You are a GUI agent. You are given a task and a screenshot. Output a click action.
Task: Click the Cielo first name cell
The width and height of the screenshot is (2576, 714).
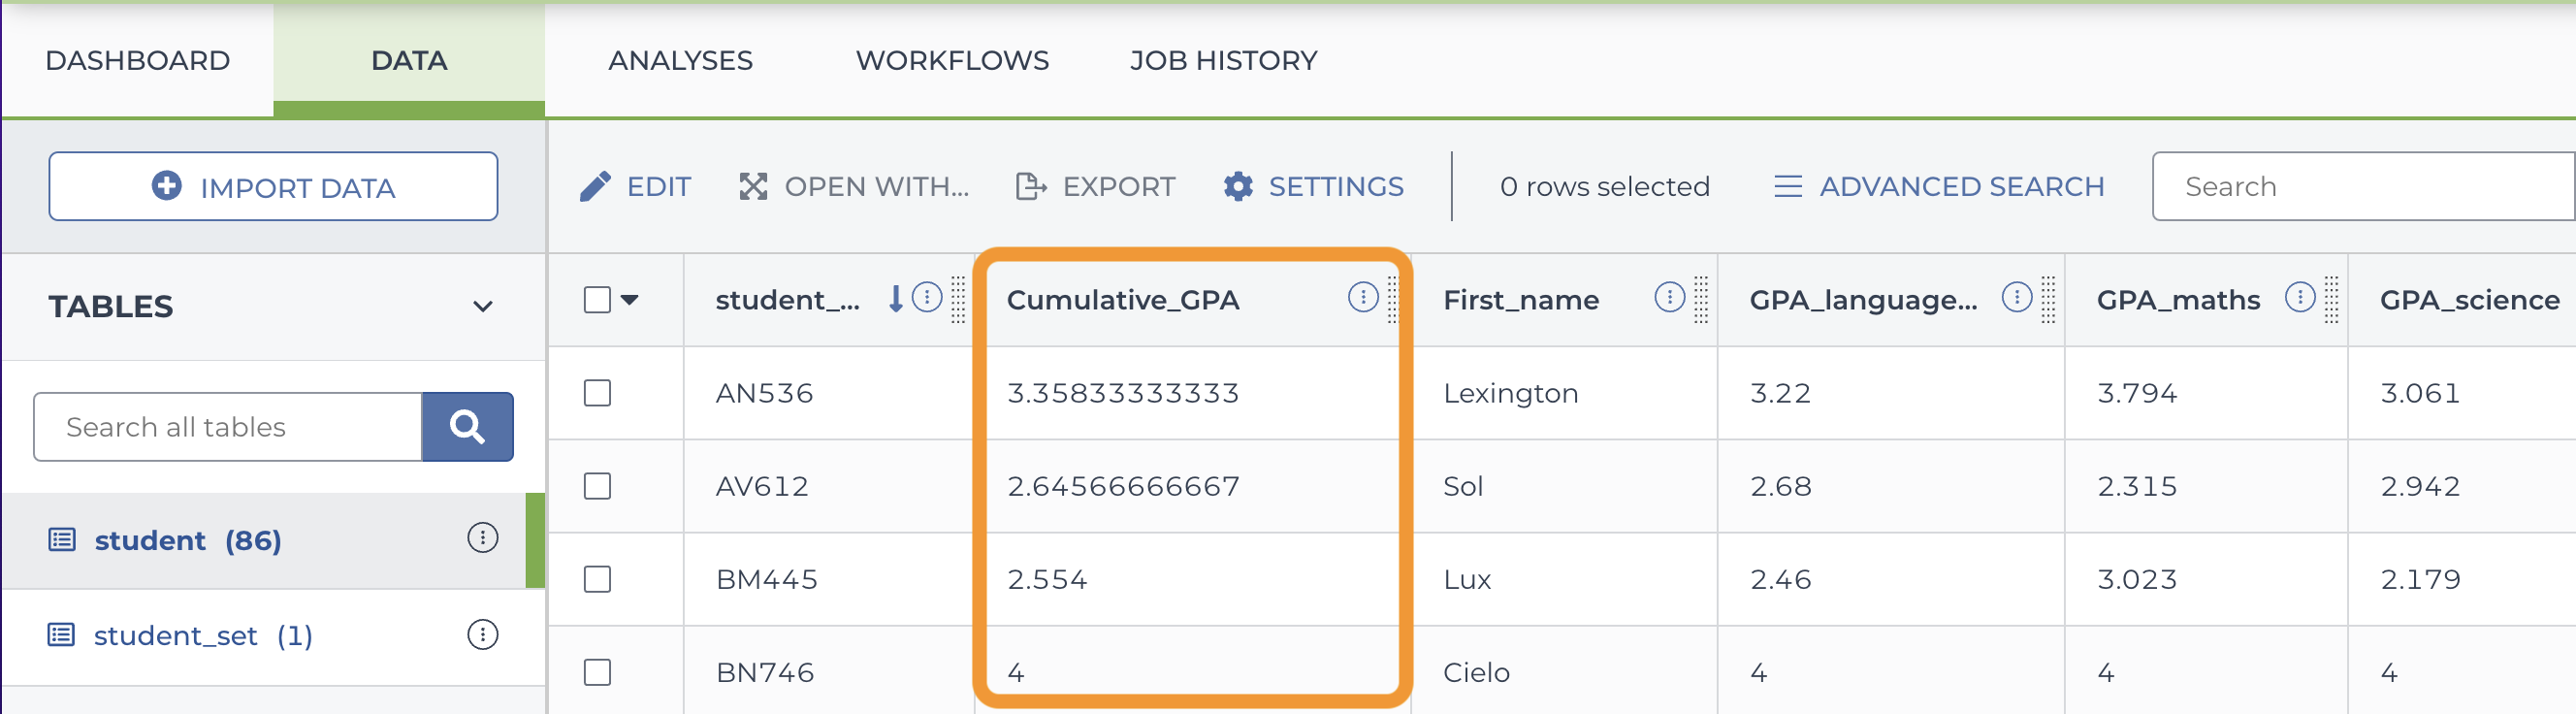click(x=1476, y=672)
